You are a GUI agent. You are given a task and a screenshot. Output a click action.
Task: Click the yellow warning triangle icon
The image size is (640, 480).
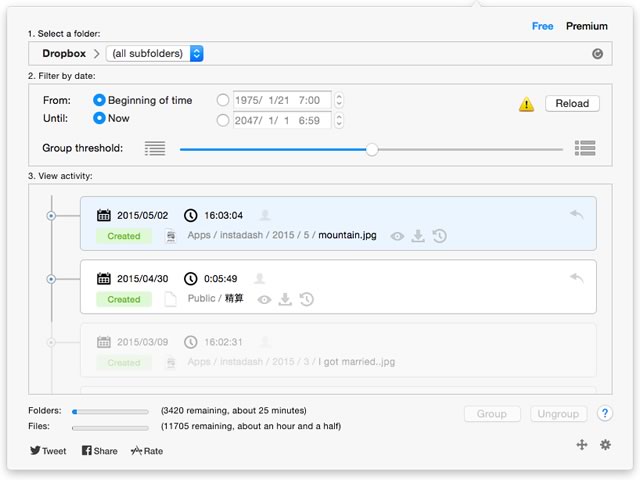point(526,104)
